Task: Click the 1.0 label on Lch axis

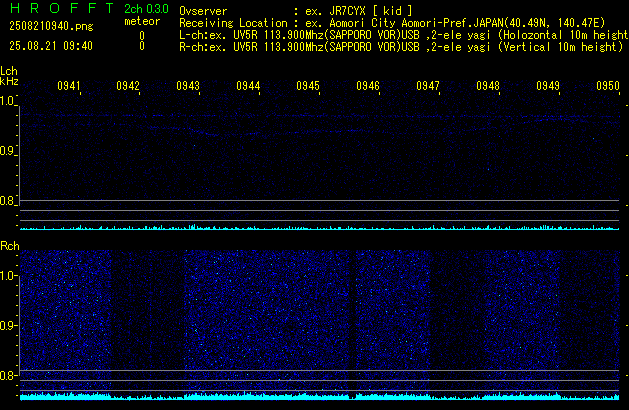Action: (7, 101)
